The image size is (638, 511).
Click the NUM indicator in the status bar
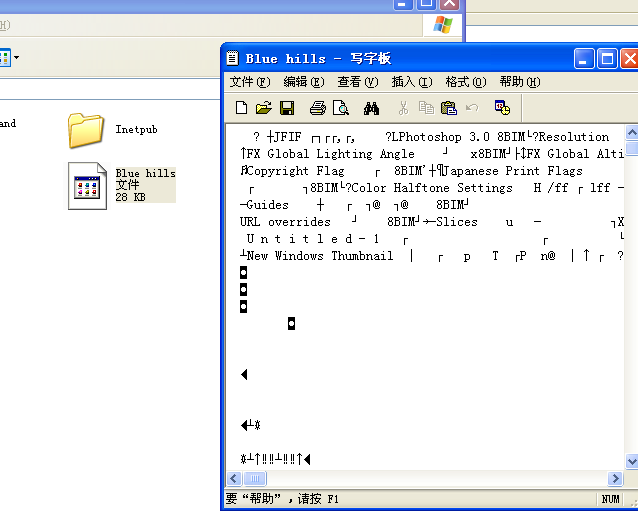pyautogui.click(x=610, y=499)
